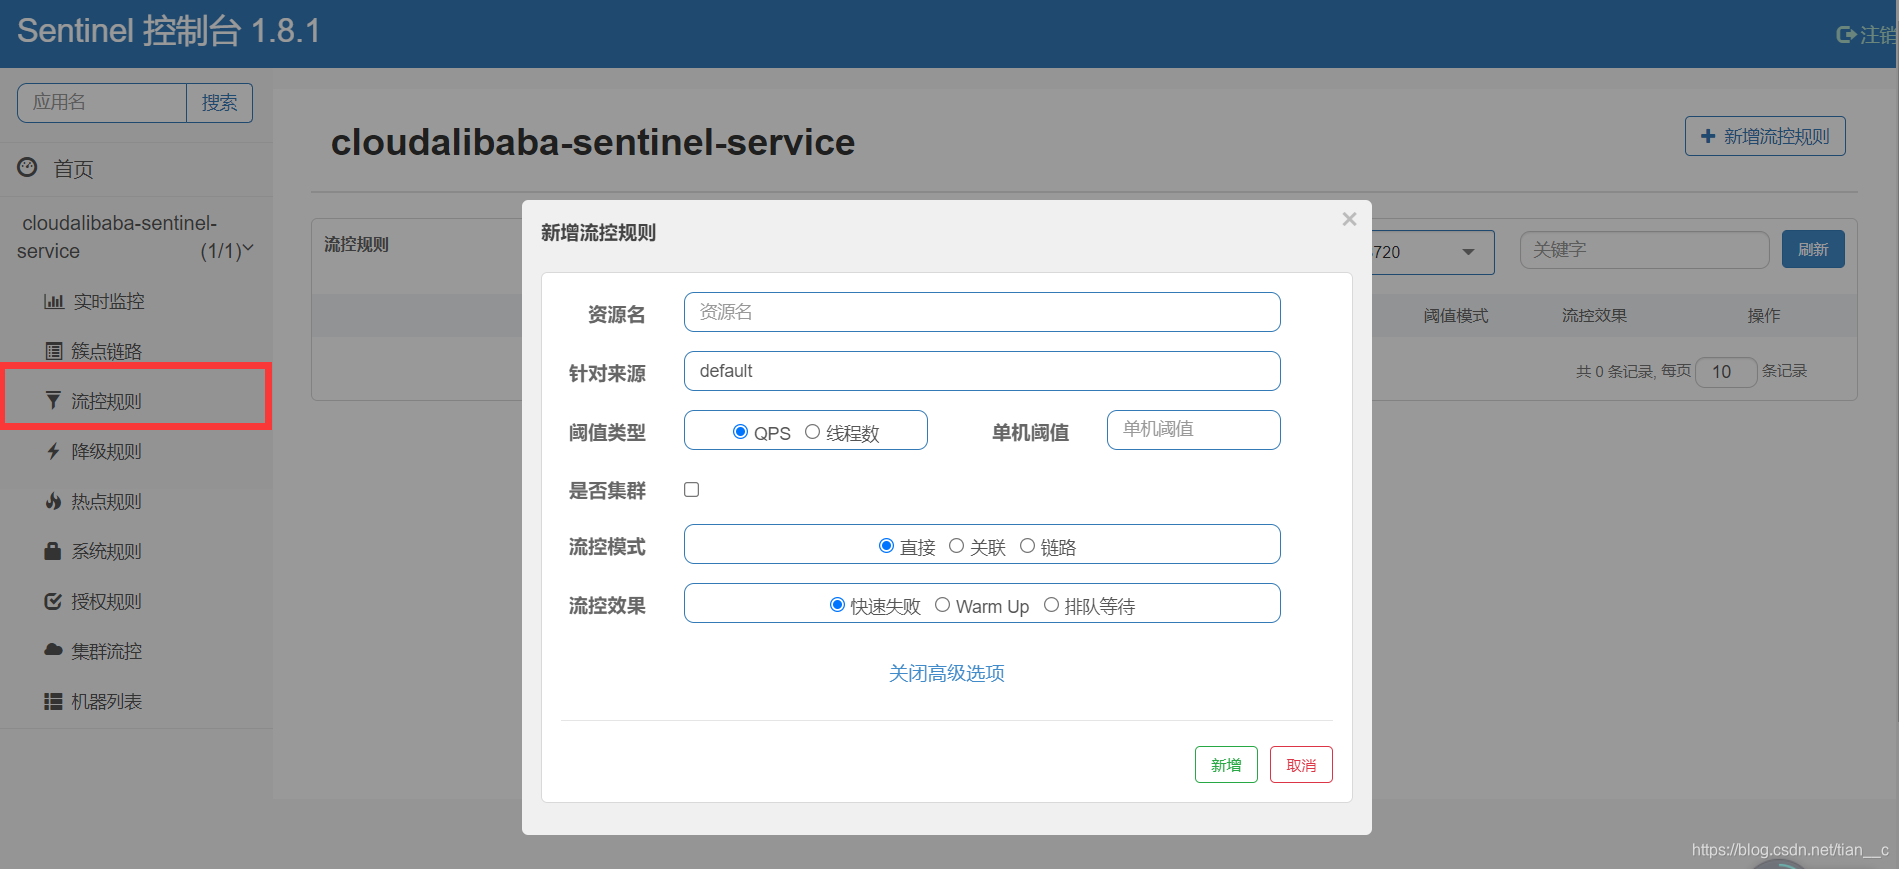Collapse the cloudalibaba-sentinel-service app chevron
The height and width of the screenshot is (869, 1899).
(x=248, y=249)
